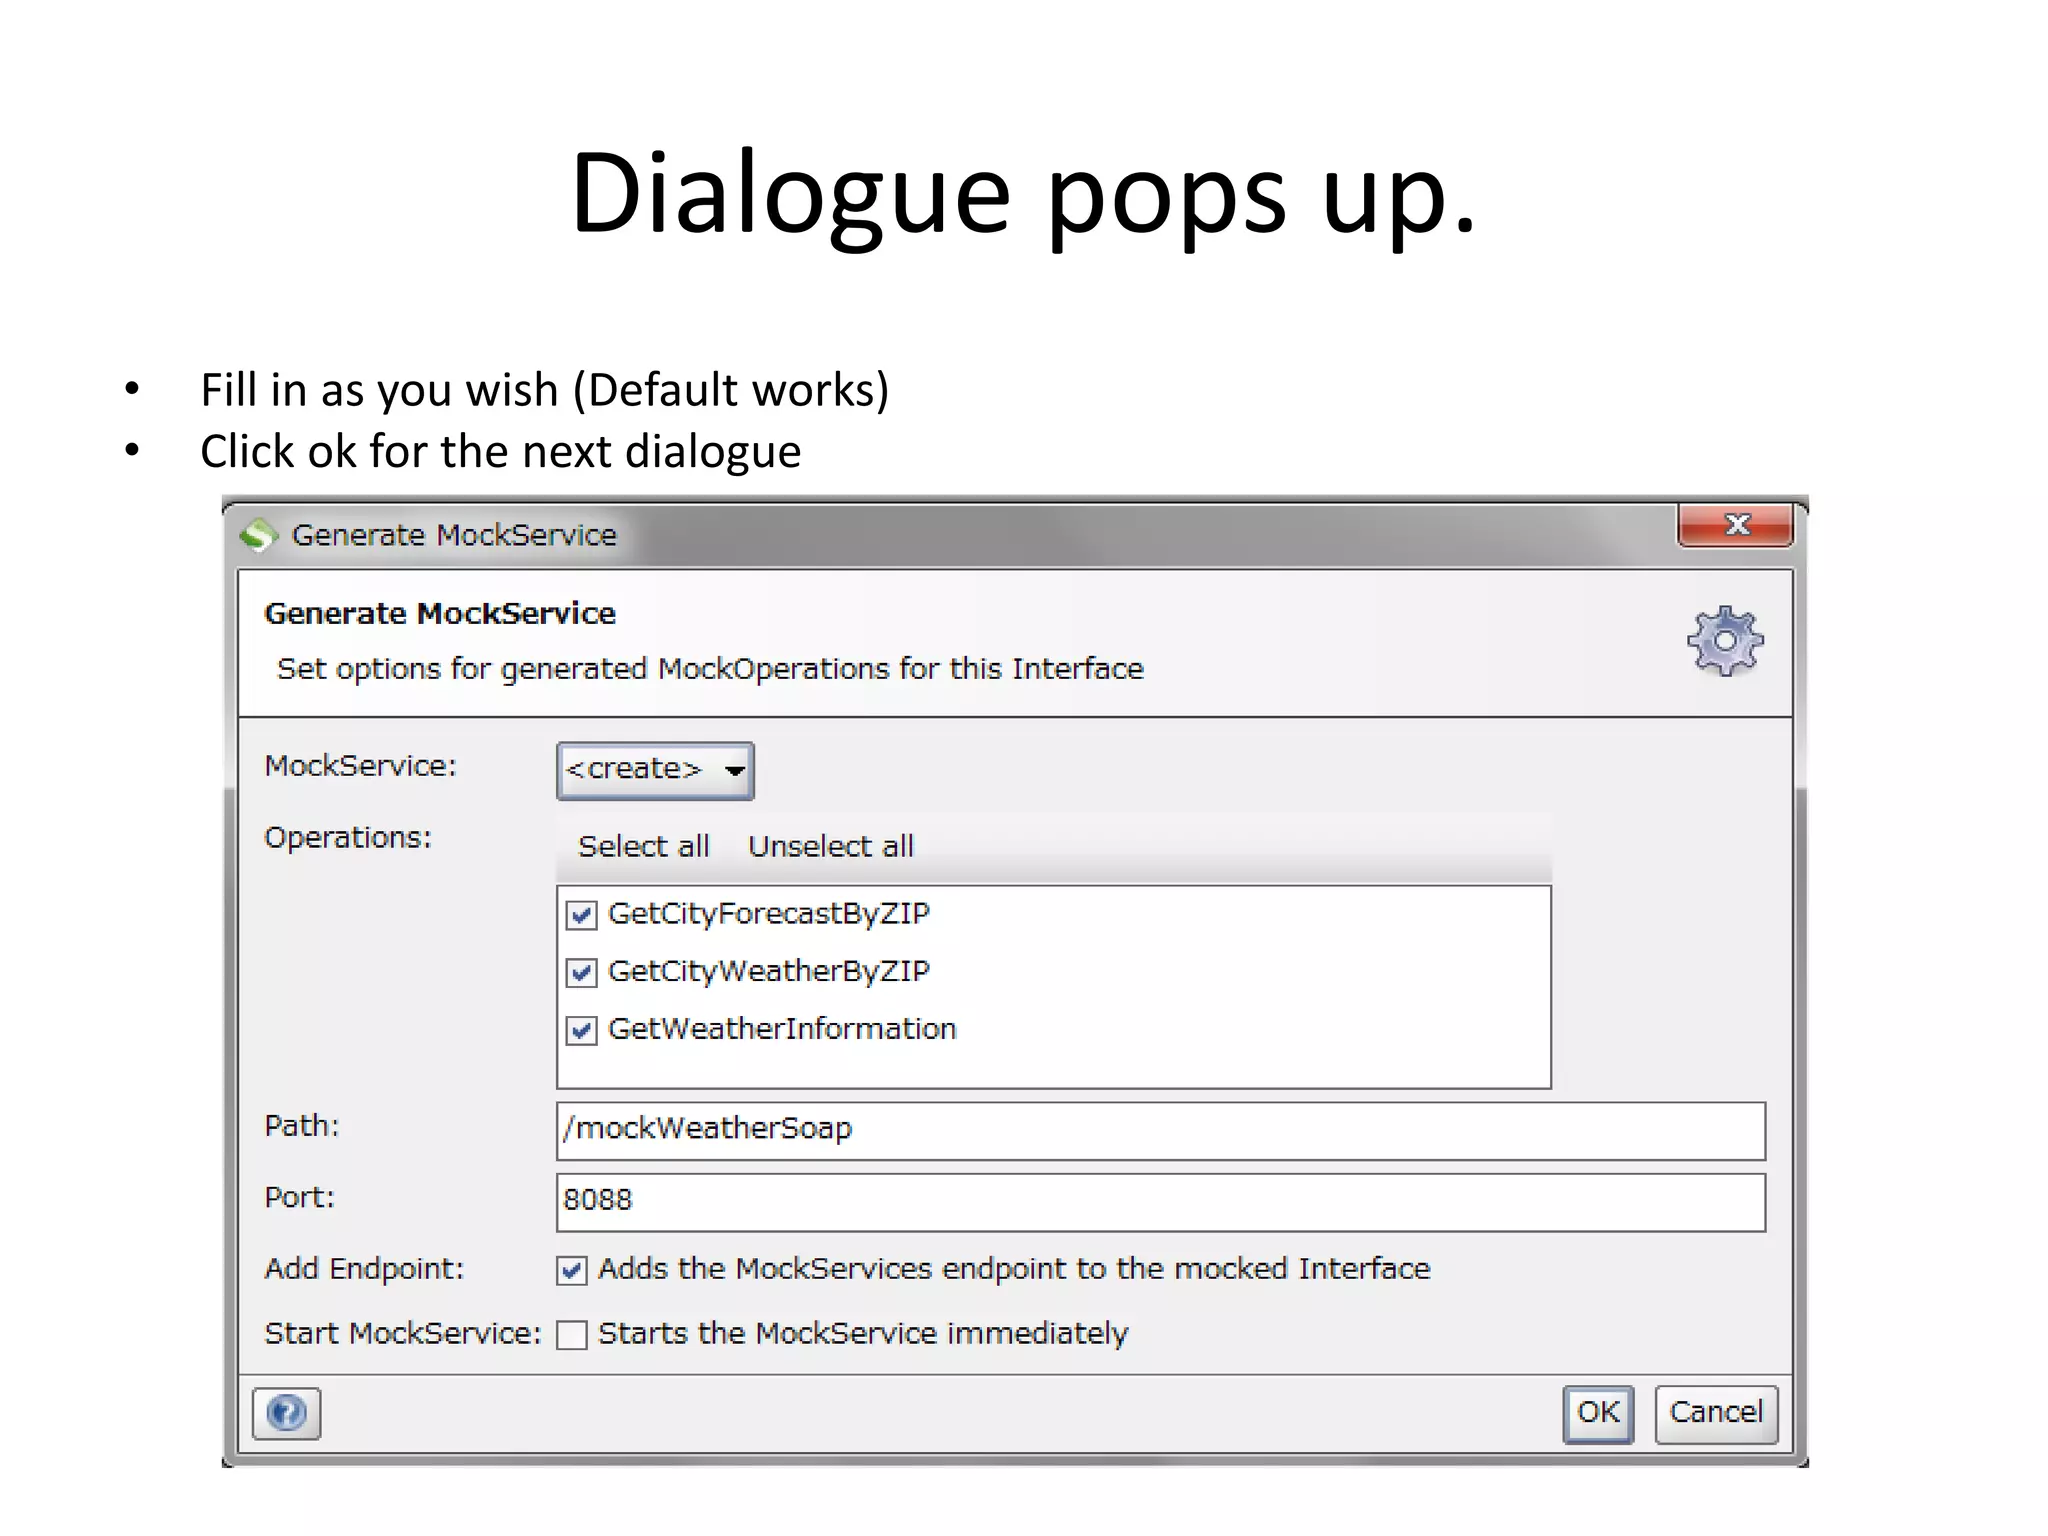Click the Path field with /mockWeatherSoap
This screenshot has height=1536, width=2048.
[1161, 1131]
